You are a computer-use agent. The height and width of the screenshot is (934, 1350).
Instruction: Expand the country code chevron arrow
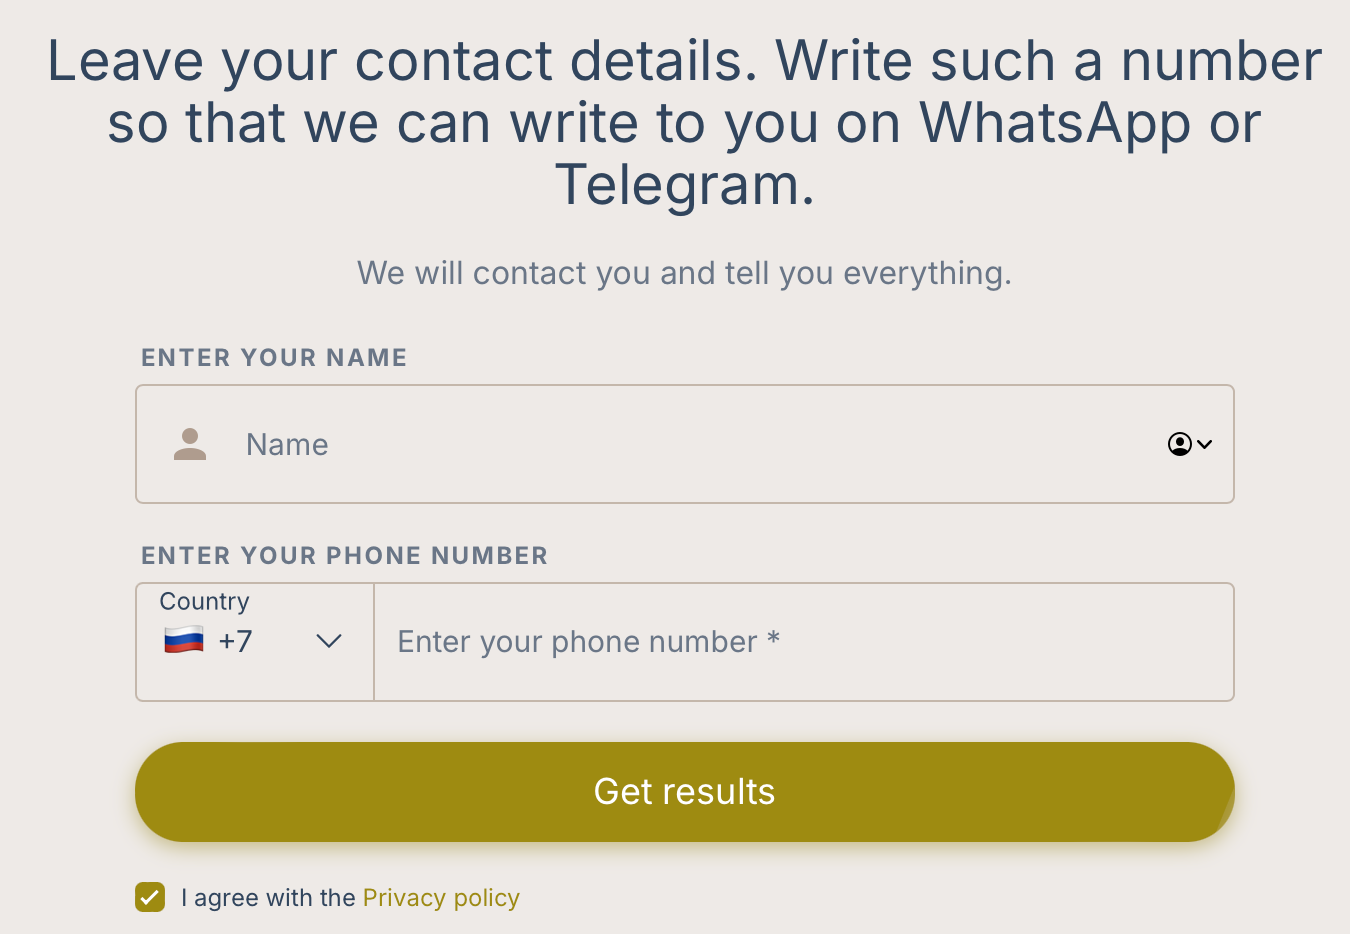tap(329, 641)
